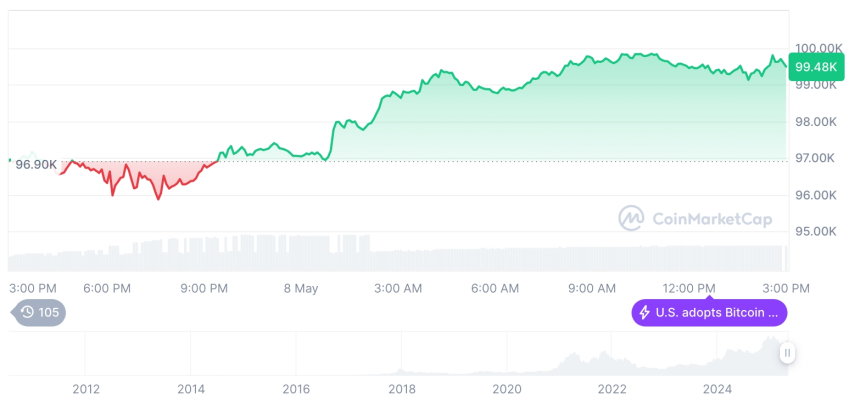Click 12:00 PM on the time axis
The image size is (860, 401).
click(689, 288)
